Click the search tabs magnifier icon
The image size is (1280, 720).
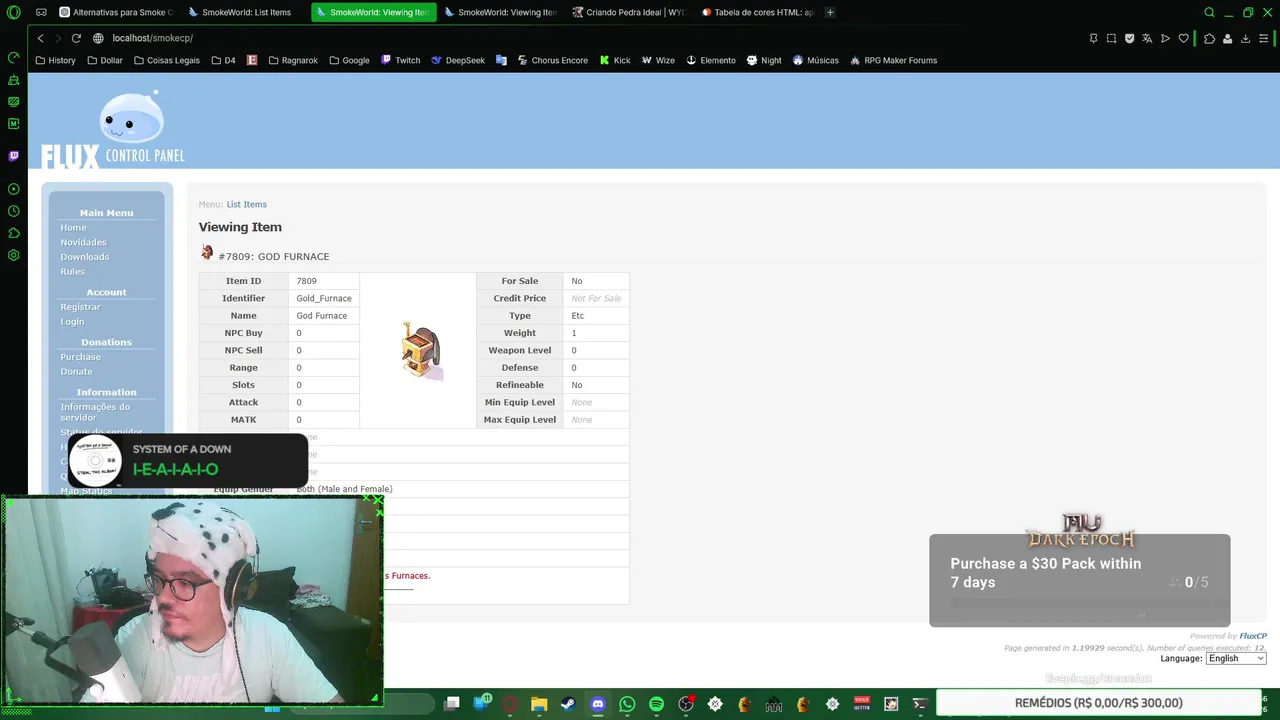pos(1209,12)
